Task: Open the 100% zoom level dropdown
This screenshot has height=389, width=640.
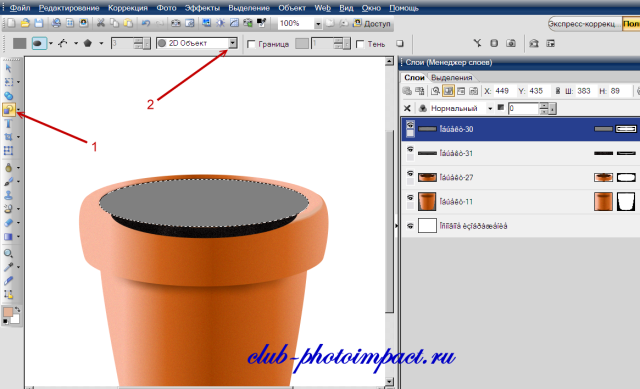Action: 318,24
